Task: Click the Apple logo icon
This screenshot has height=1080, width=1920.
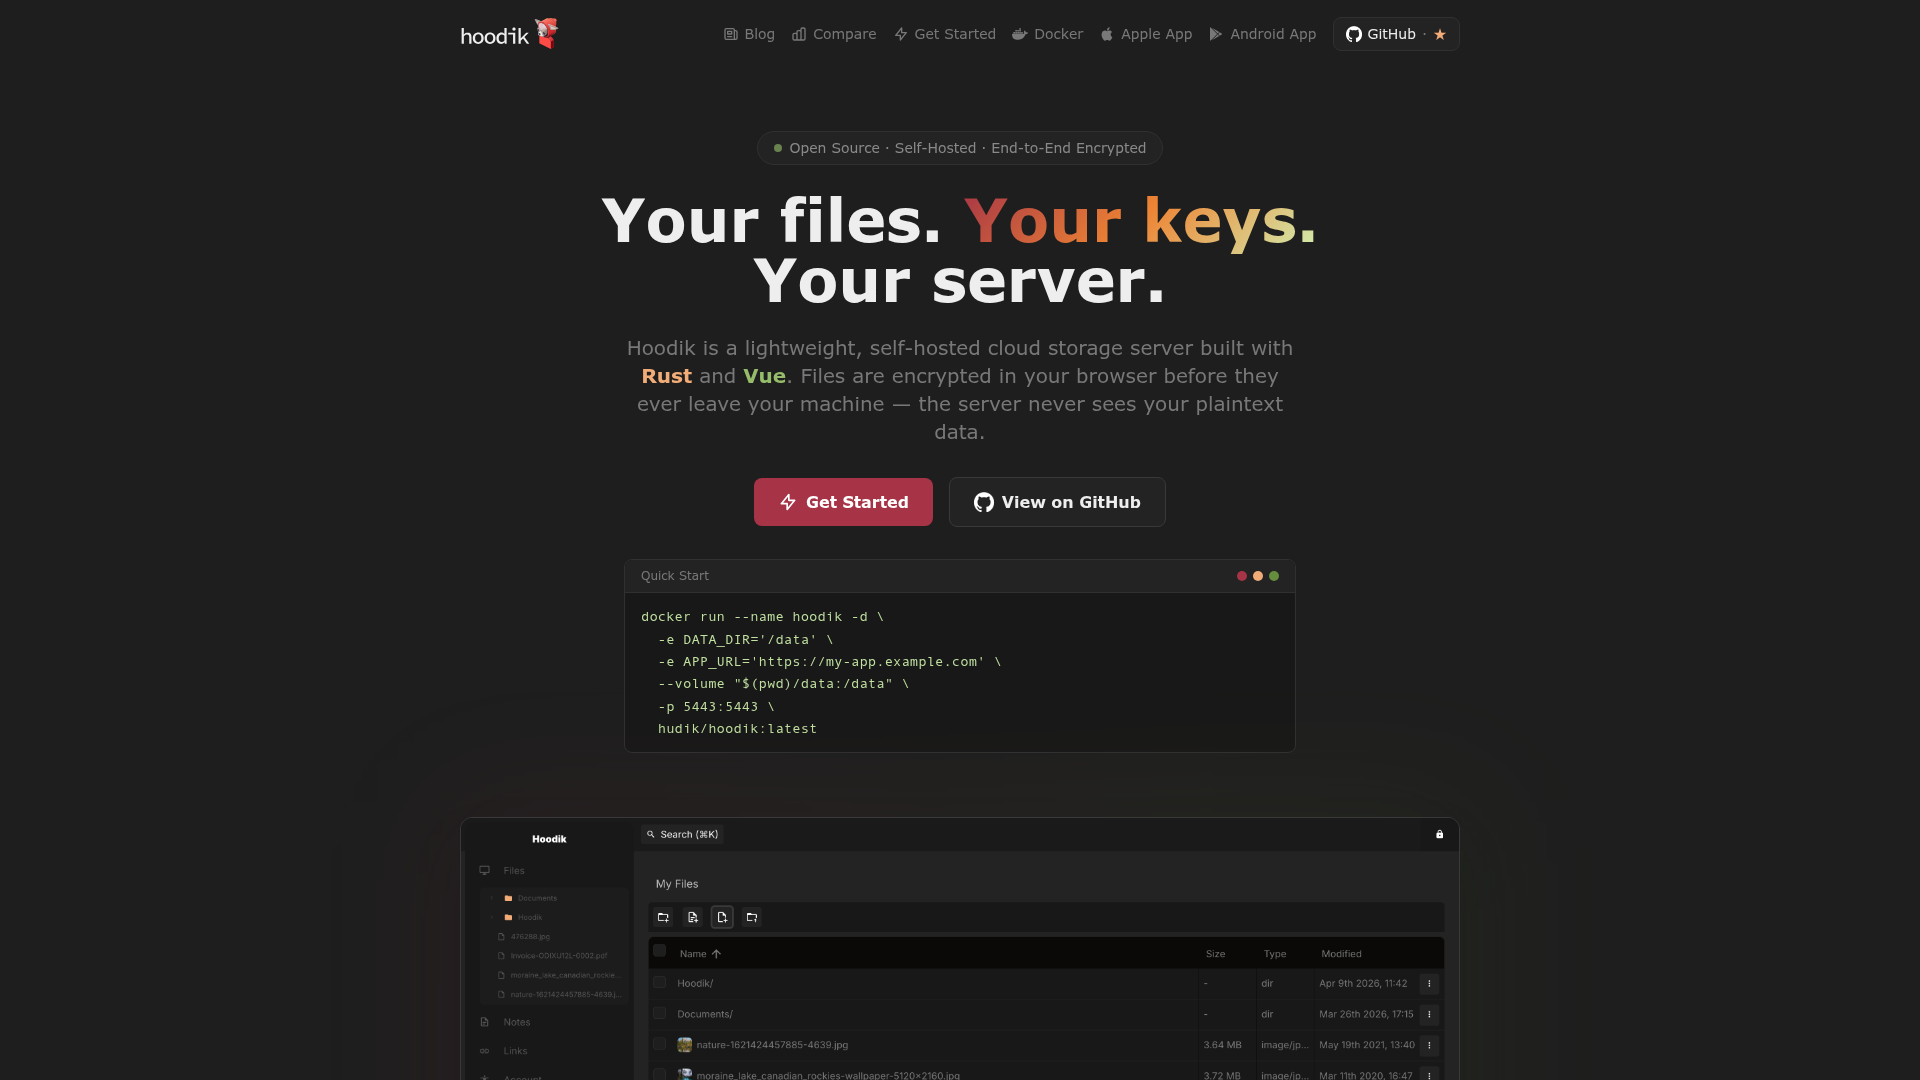Action: [x=1107, y=34]
